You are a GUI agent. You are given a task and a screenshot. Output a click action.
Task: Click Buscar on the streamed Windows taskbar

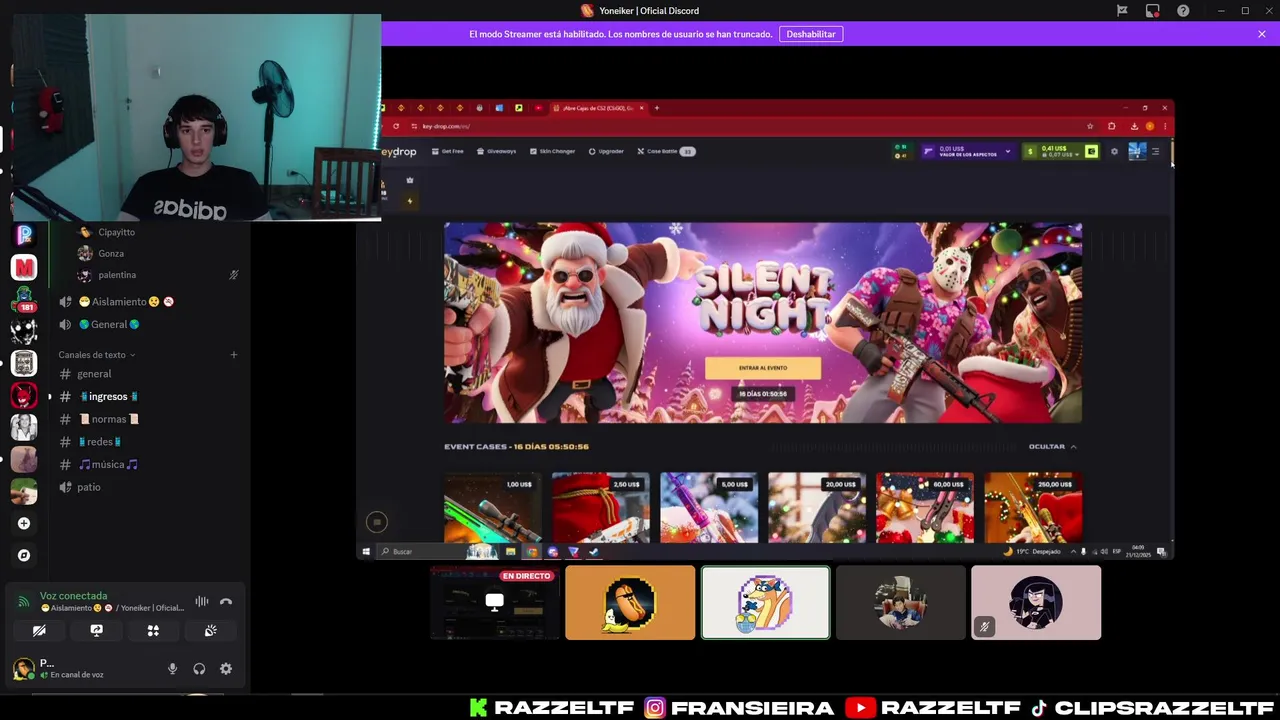(420, 552)
